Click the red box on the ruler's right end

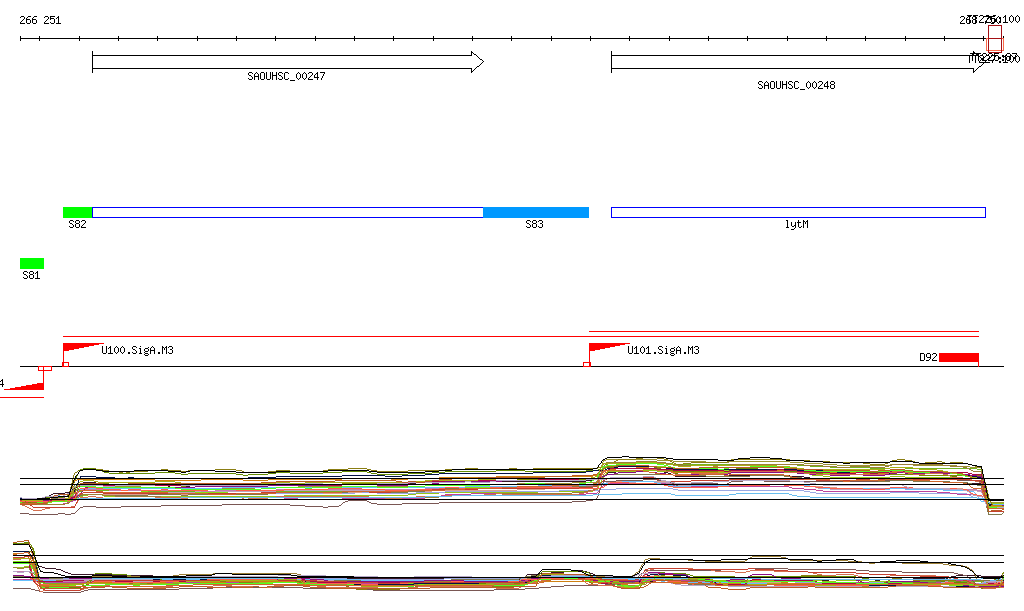994,39
